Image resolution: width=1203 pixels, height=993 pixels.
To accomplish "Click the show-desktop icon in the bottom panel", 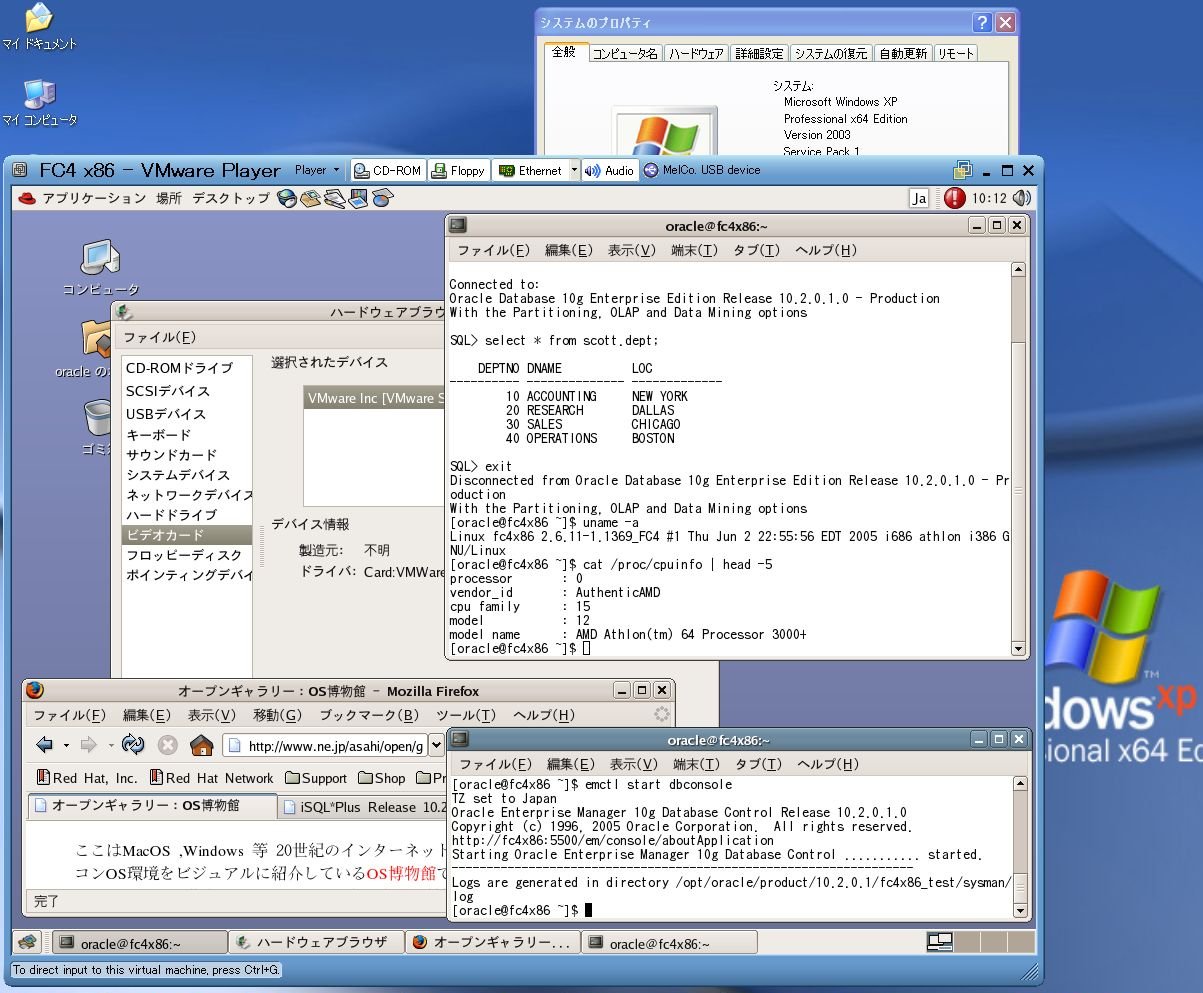I will [x=28, y=942].
